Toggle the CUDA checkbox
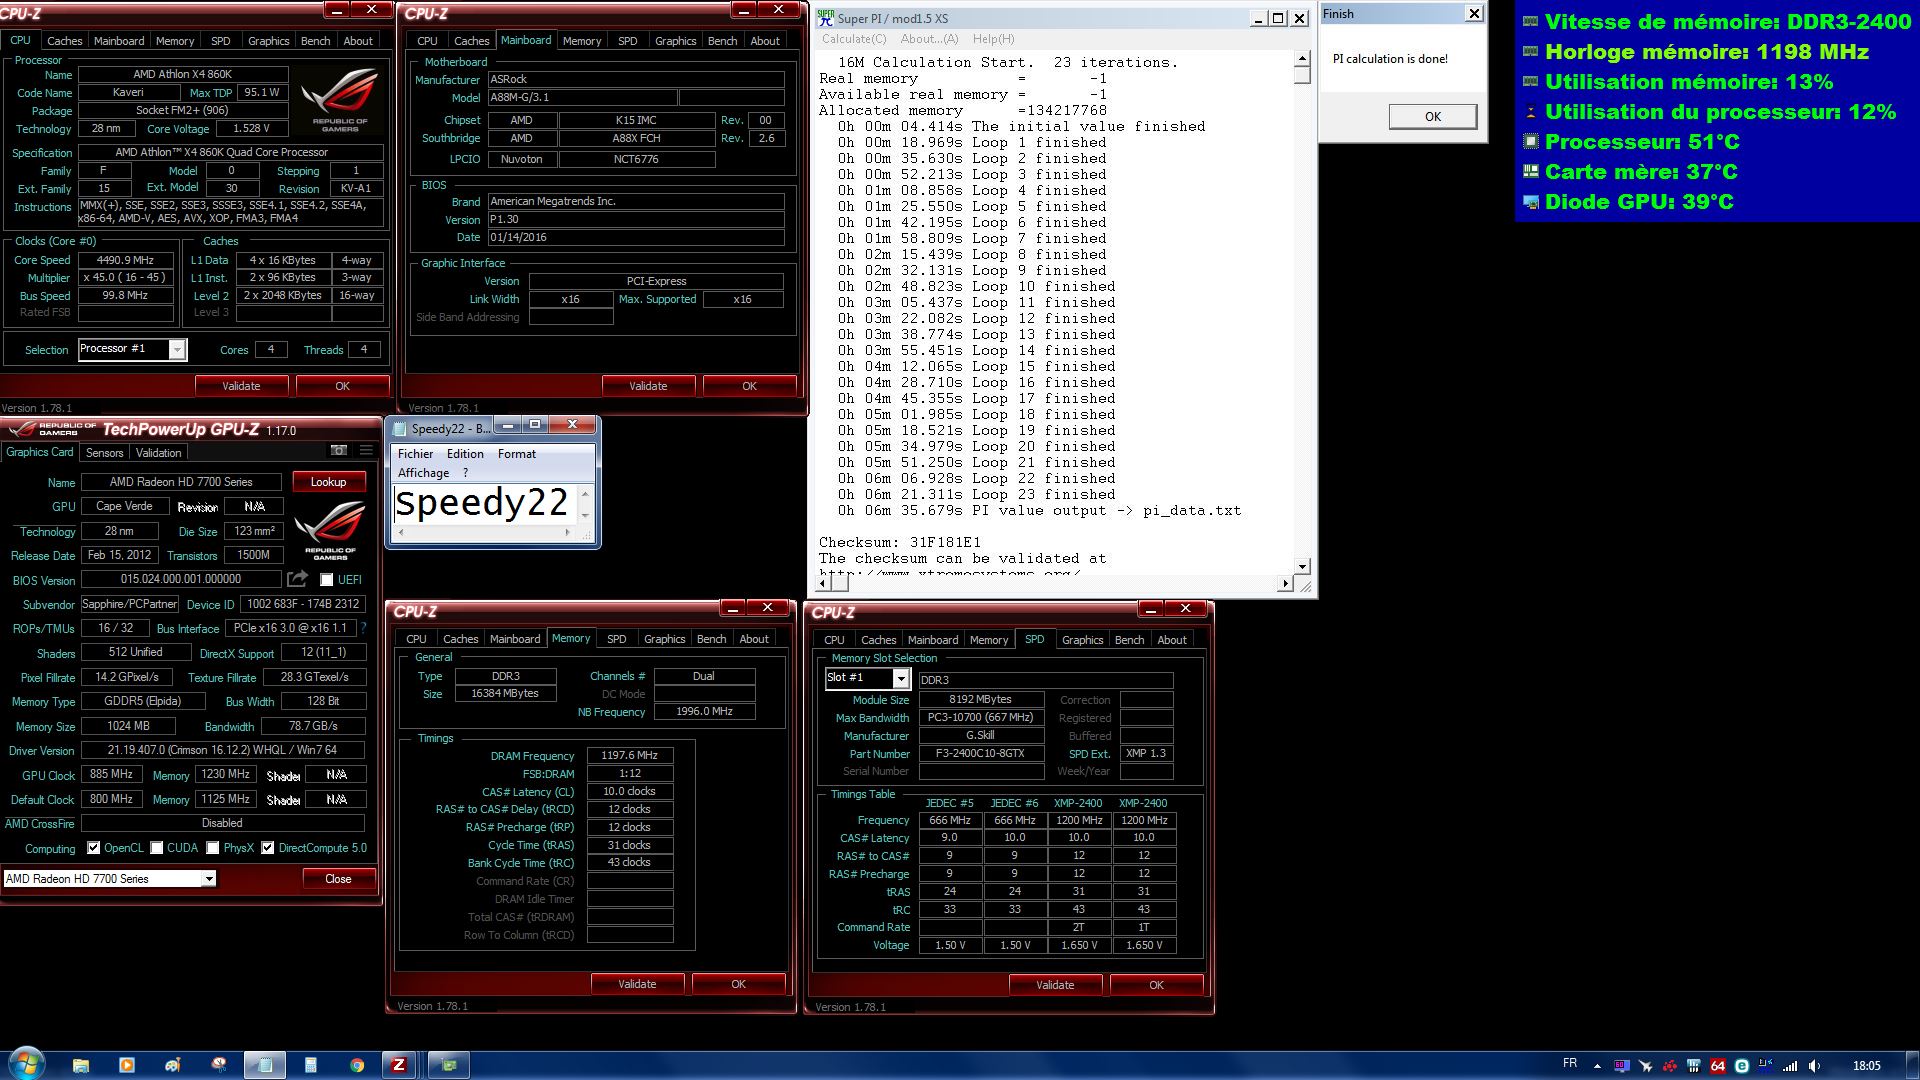The width and height of the screenshot is (1920, 1080). (157, 848)
